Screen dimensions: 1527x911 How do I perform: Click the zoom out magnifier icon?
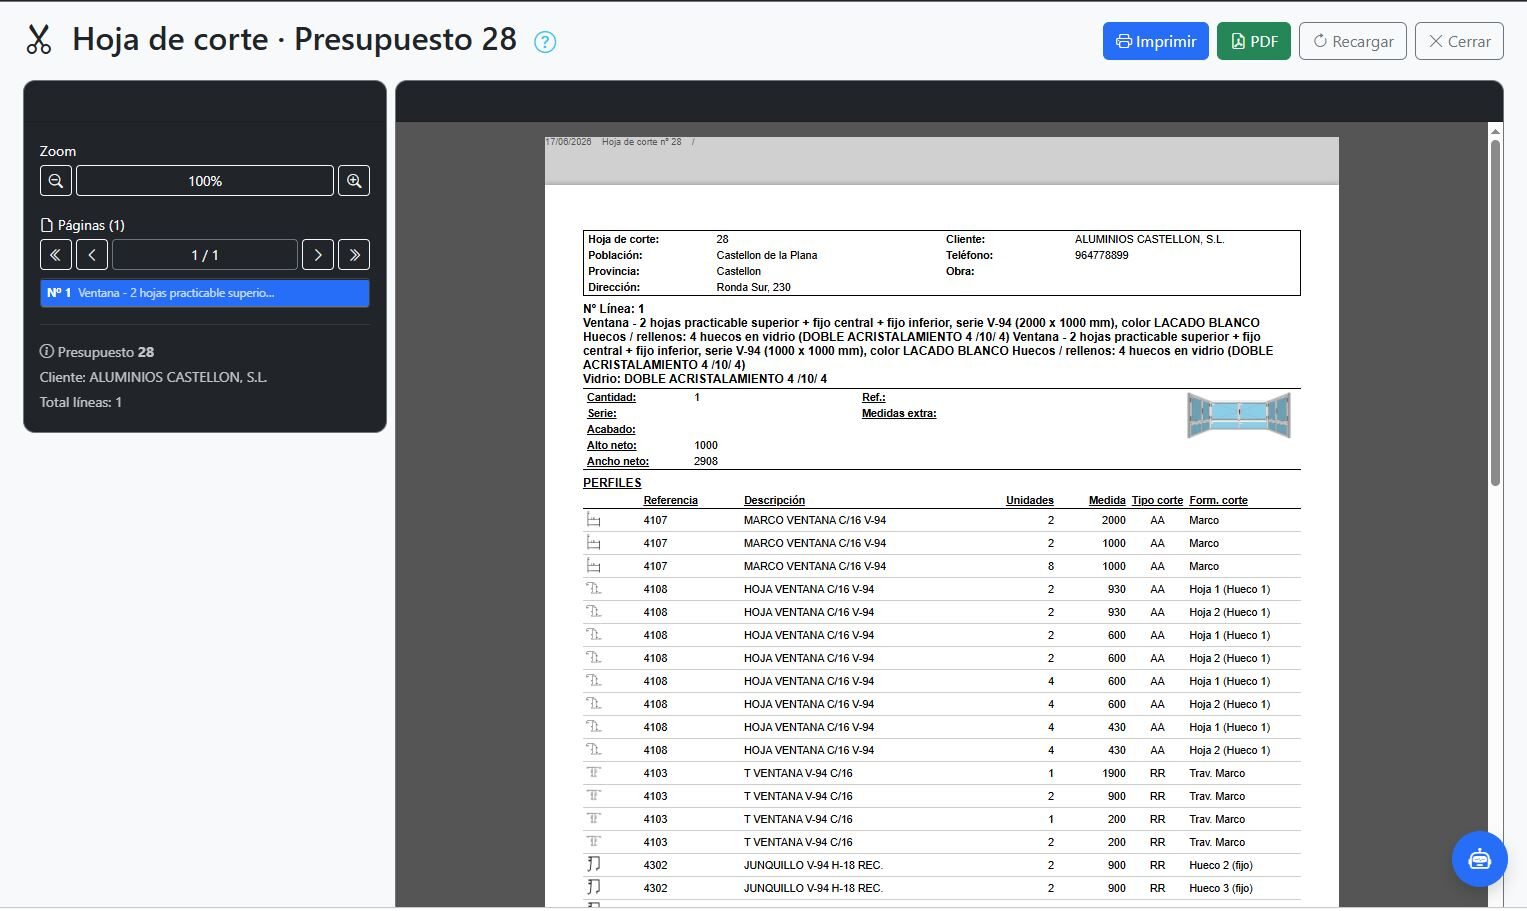coord(56,181)
